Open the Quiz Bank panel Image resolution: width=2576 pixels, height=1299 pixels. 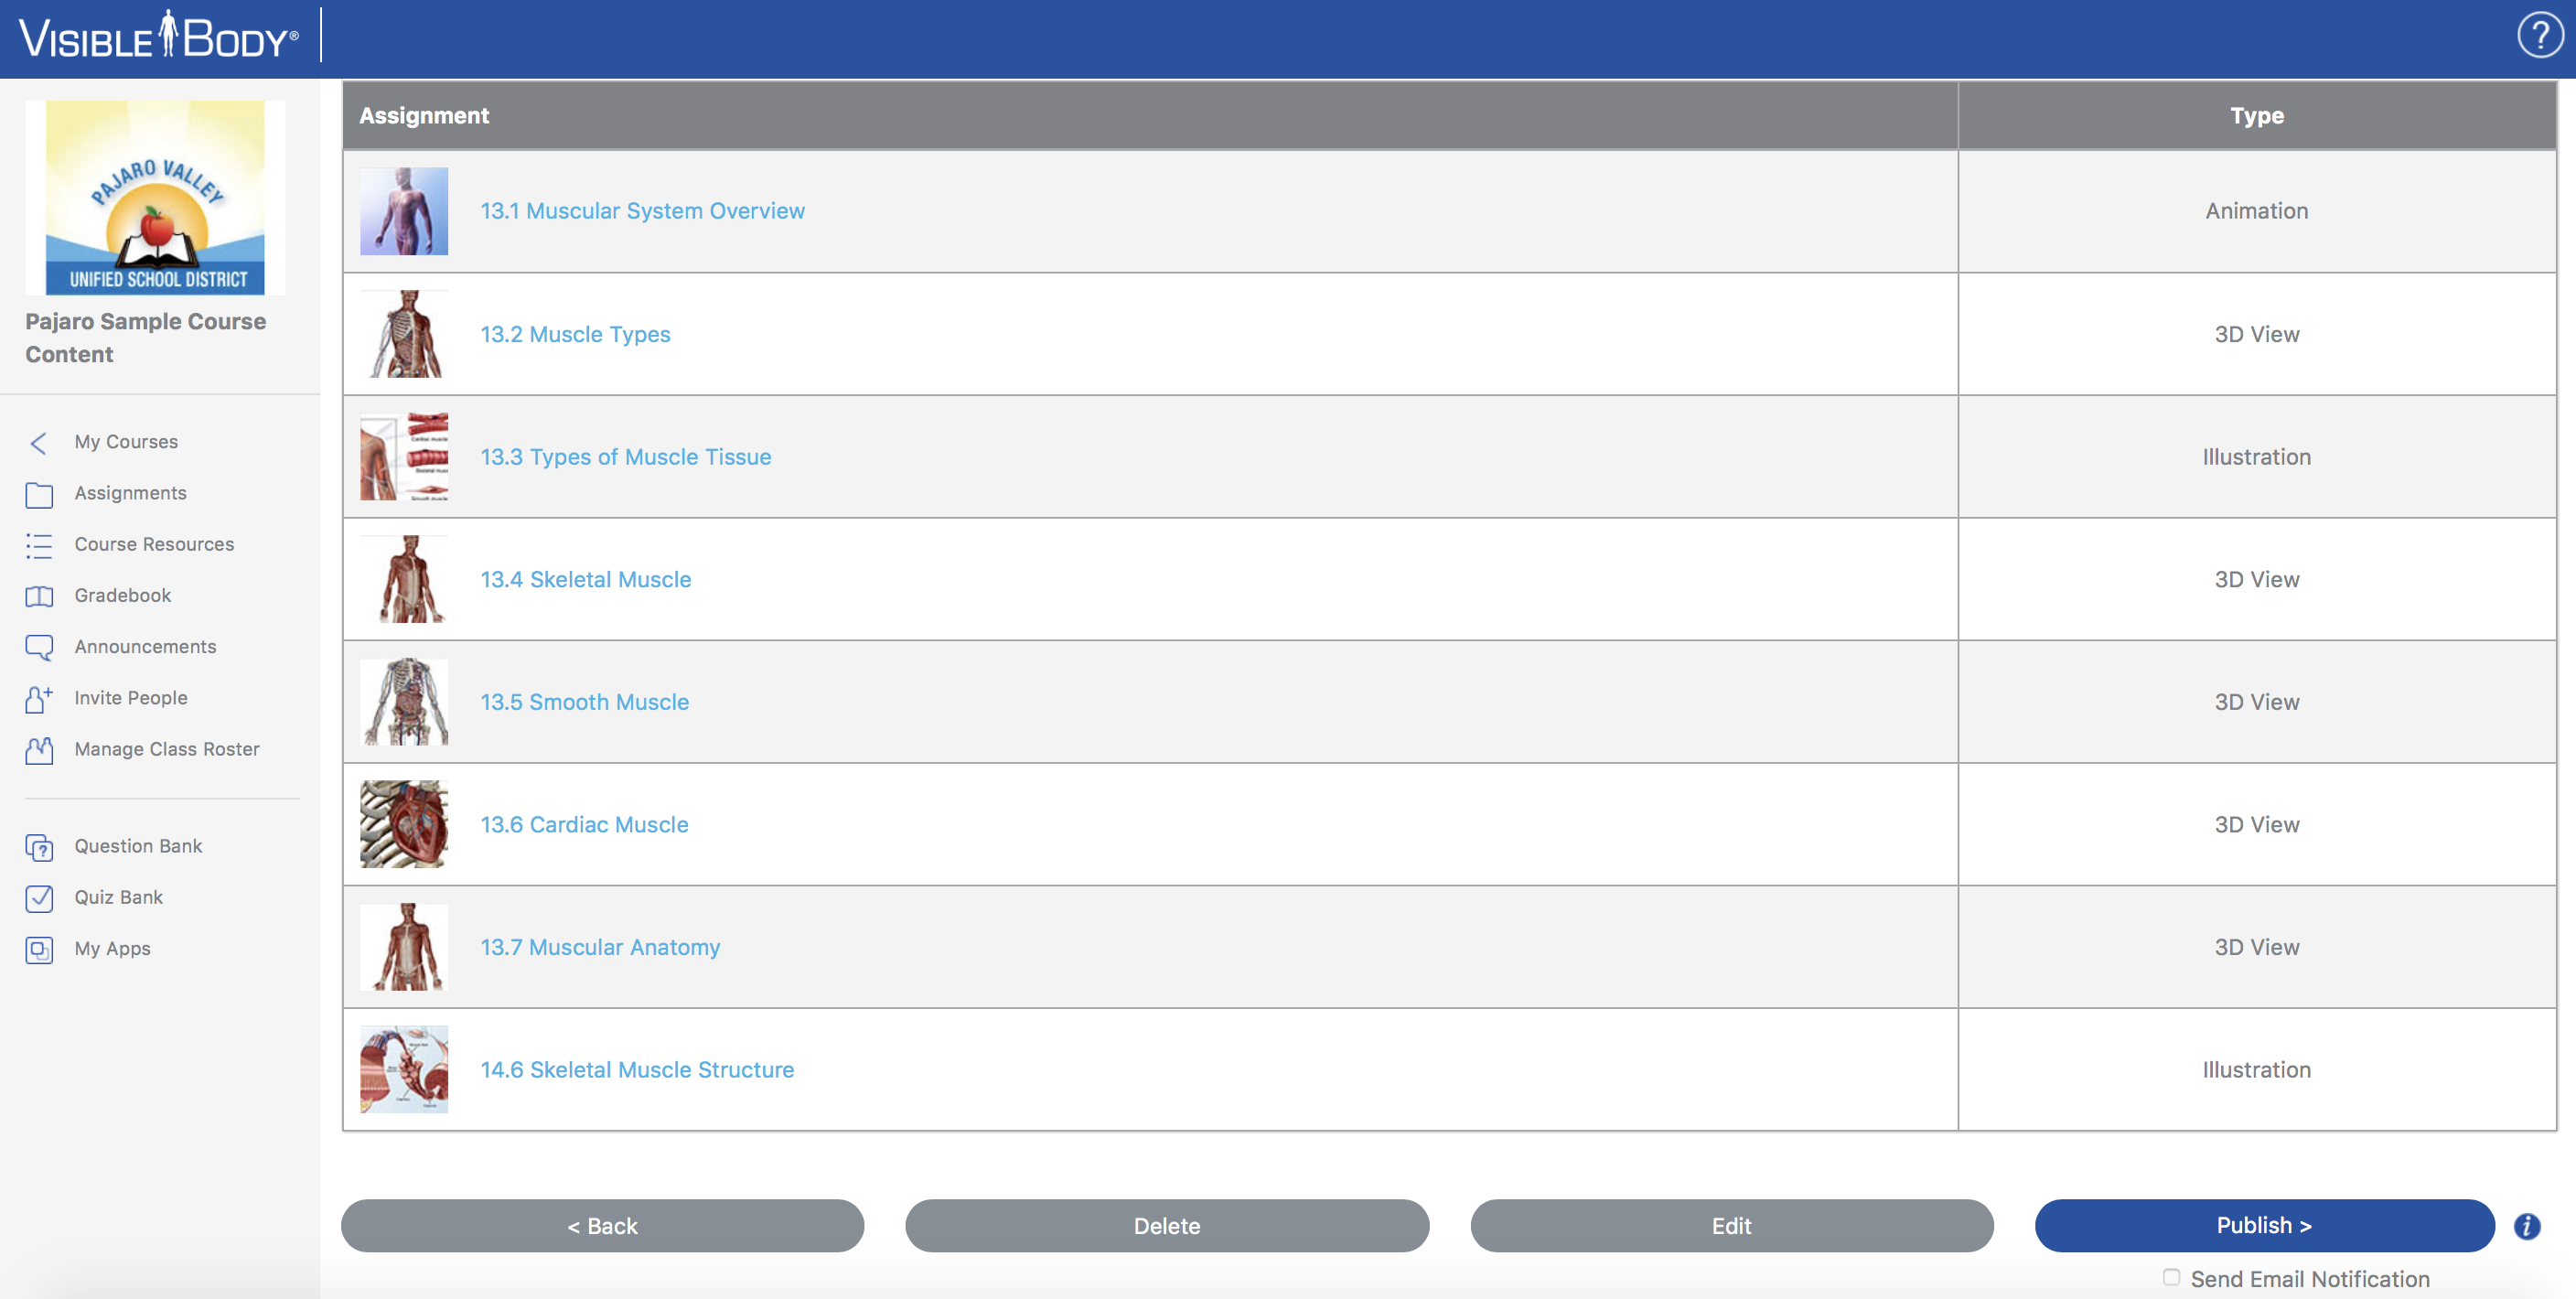pyautogui.click(x=118, y=896)
